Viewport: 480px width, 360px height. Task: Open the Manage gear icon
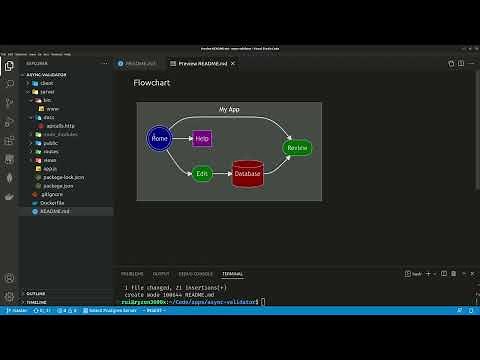pyautogui.click(x=9, y=296)
